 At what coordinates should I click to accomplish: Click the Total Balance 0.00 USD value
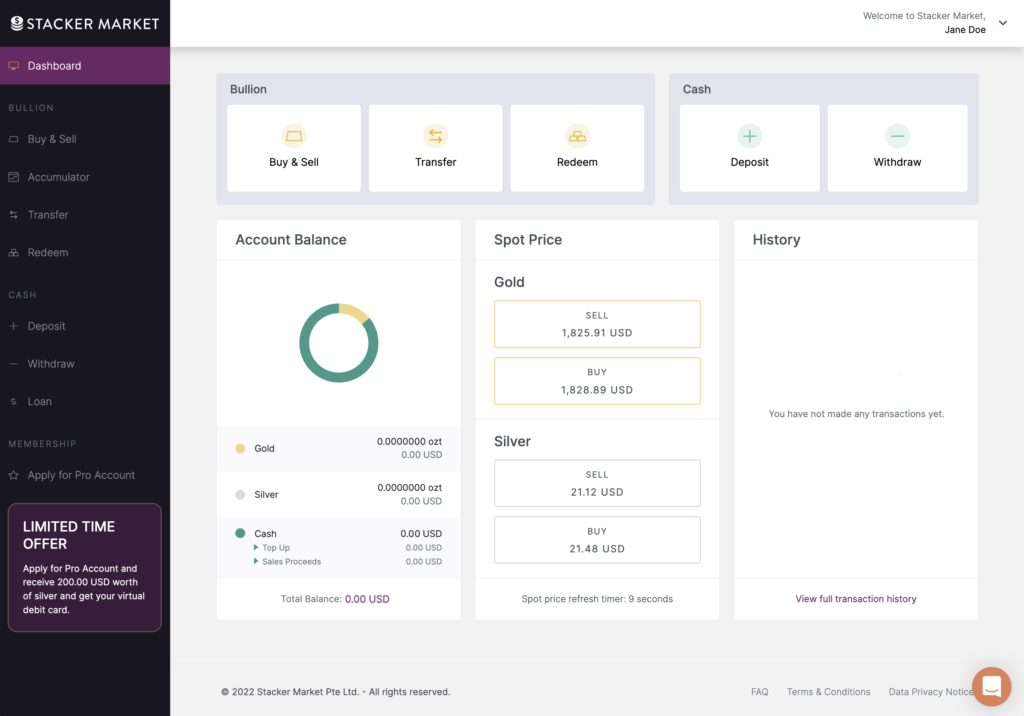(367, 599)
